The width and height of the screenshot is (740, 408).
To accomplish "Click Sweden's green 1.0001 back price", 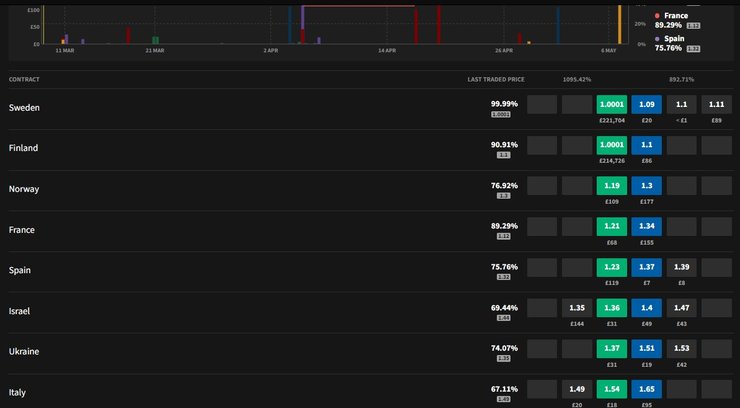I will click(x=611, y=104).
